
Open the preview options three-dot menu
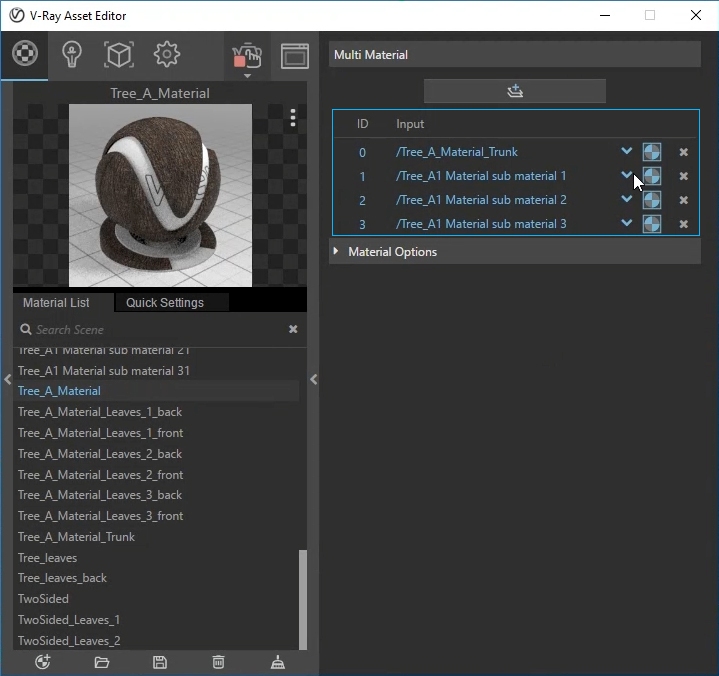[x=292, y=118]
